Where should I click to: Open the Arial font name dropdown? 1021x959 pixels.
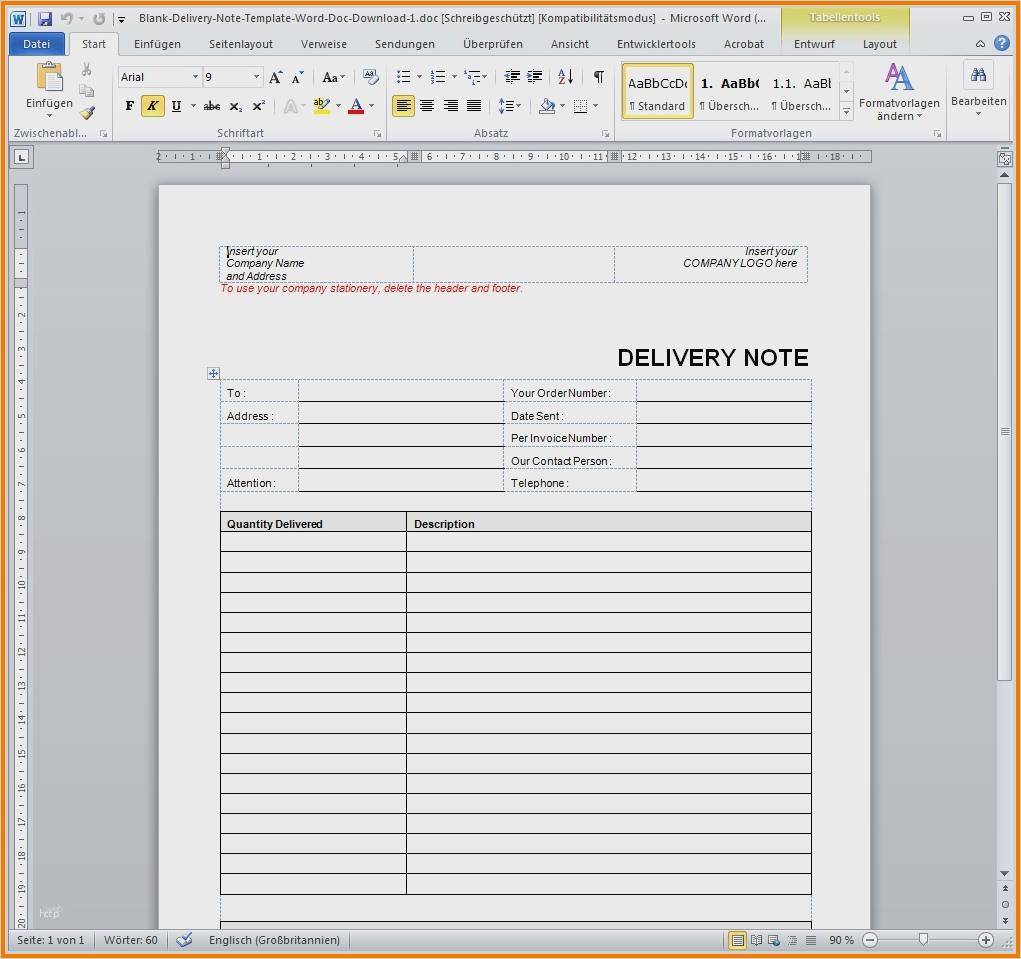tap(194, 77)
